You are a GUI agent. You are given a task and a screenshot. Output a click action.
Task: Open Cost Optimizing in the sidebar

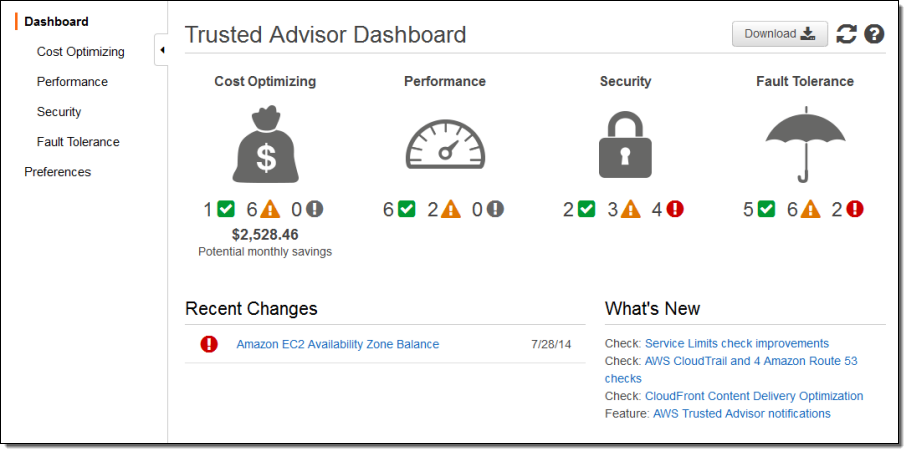coord(81,51)
